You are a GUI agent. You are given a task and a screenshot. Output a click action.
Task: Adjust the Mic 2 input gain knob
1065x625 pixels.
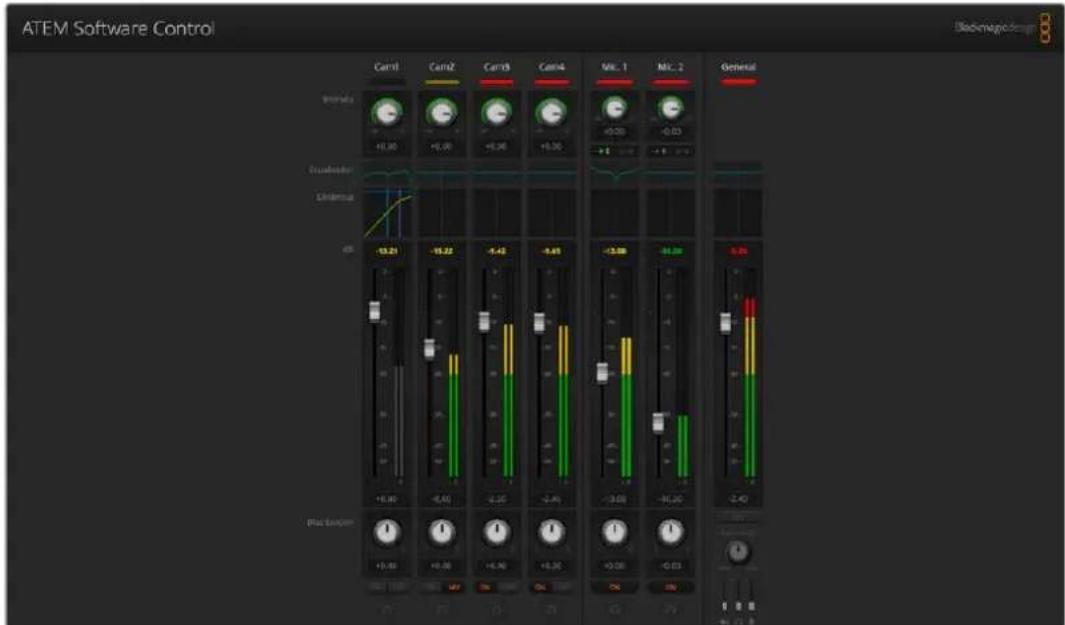click(x=670, y=107)
